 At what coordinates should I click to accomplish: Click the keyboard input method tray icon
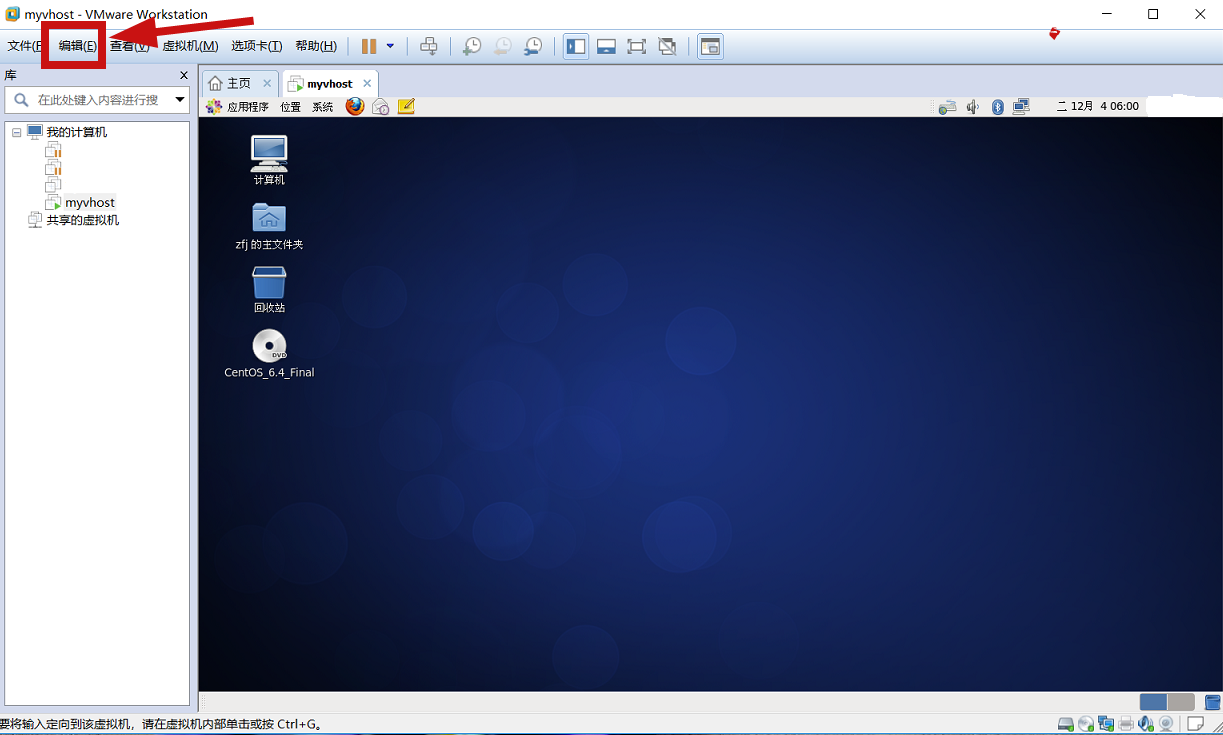947,107
